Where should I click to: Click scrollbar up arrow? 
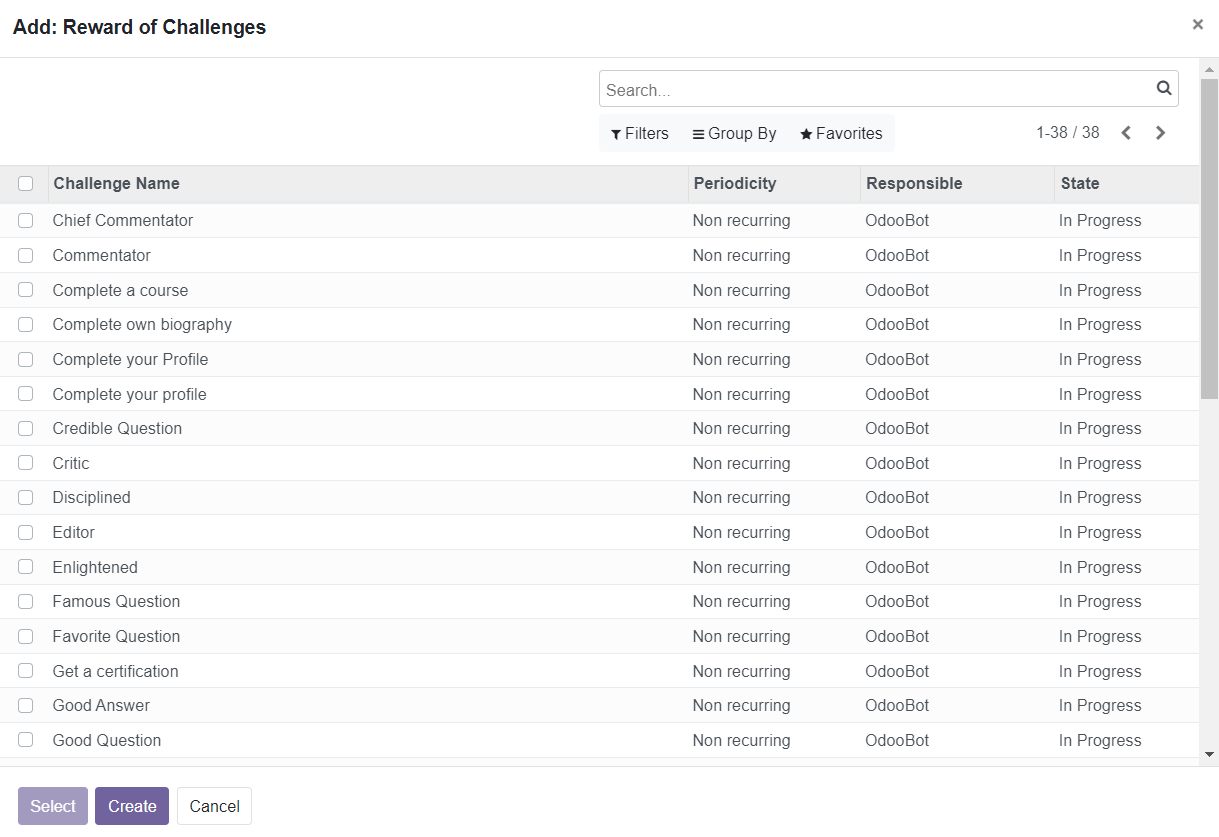pyautogui.click(x=1209, y=70)
